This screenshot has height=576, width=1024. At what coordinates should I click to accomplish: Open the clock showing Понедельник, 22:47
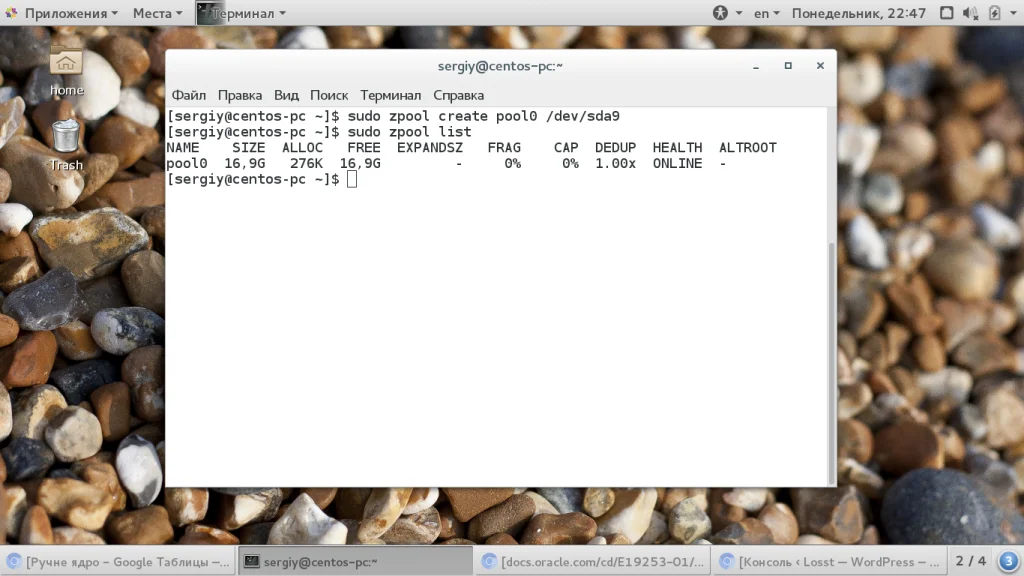pyautogui.click(x=859, y=13)
